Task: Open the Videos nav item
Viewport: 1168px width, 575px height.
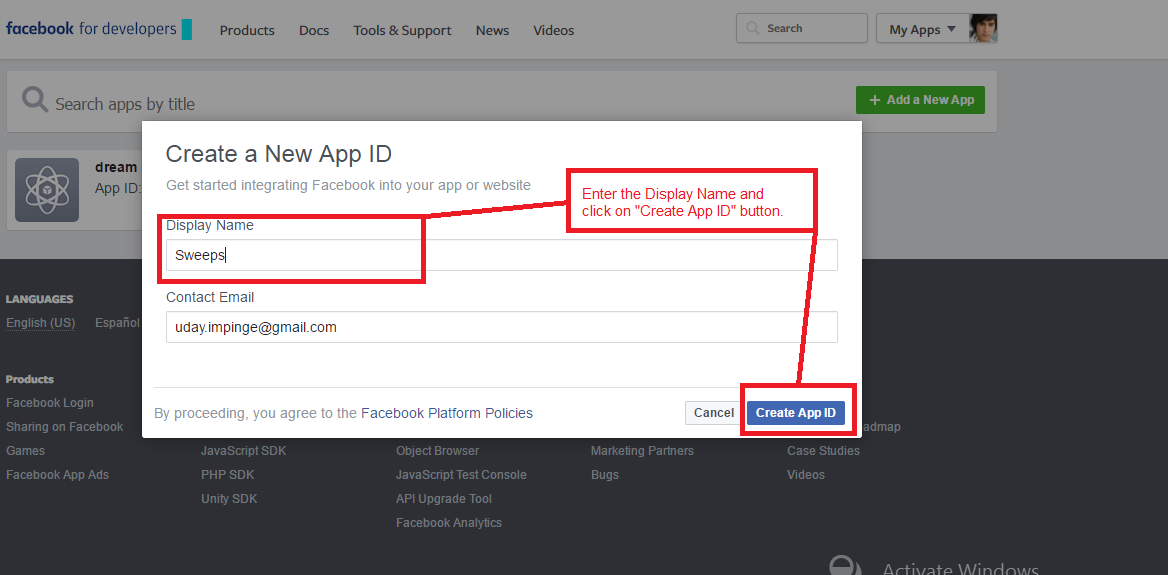Action: click(553, 31)
